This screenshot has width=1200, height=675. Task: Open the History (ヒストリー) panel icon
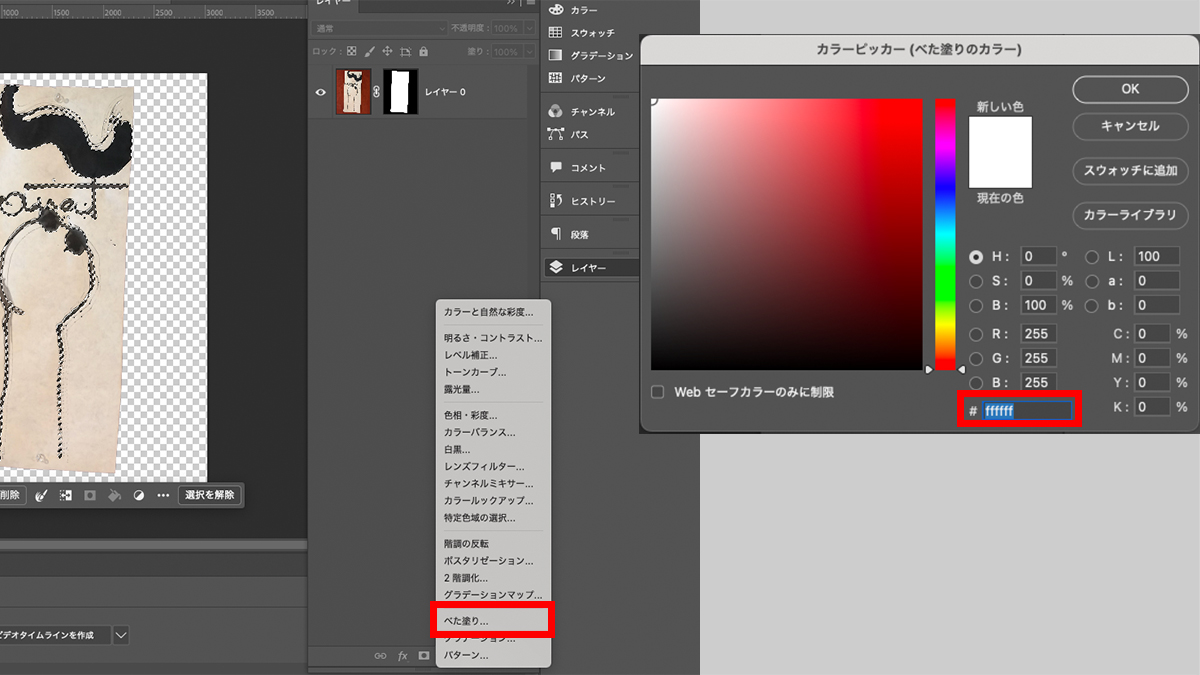point(556,199)
